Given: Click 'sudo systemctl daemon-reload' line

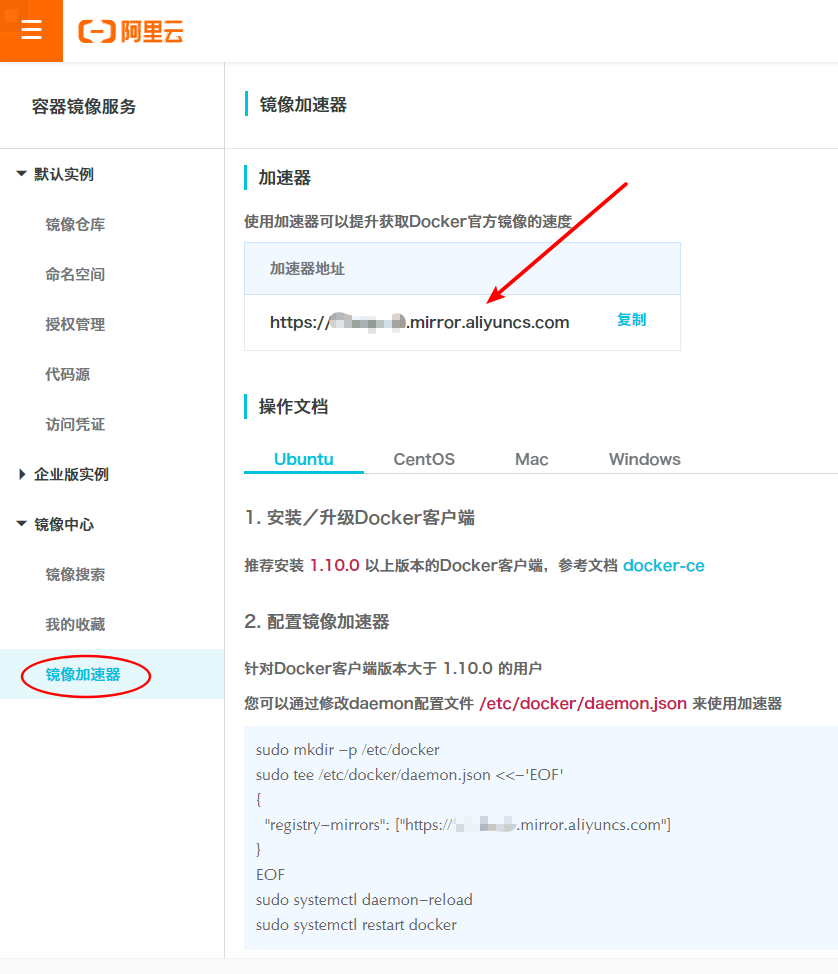Looking at the screenshot, I should click(x=364, y=899).
